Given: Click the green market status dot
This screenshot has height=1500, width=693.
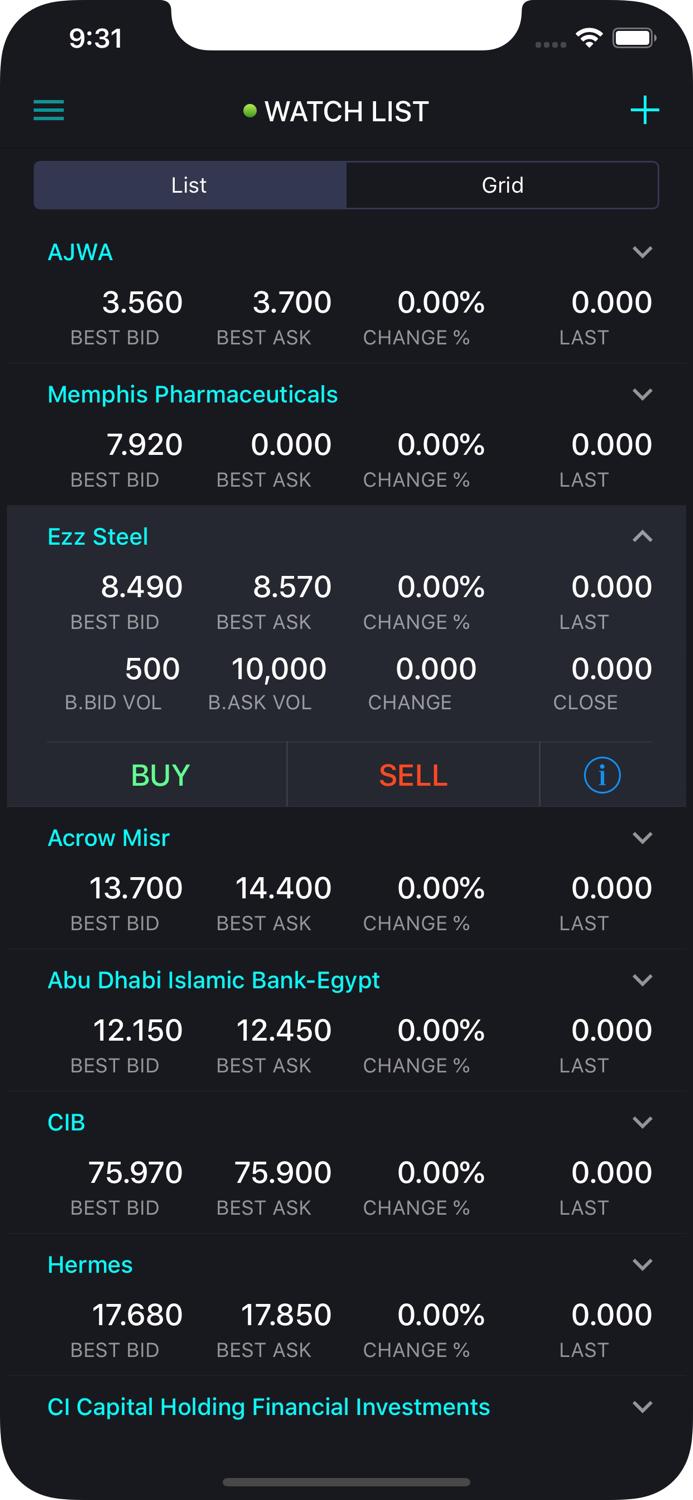Looking at the screenshot, I should [250, 112].
